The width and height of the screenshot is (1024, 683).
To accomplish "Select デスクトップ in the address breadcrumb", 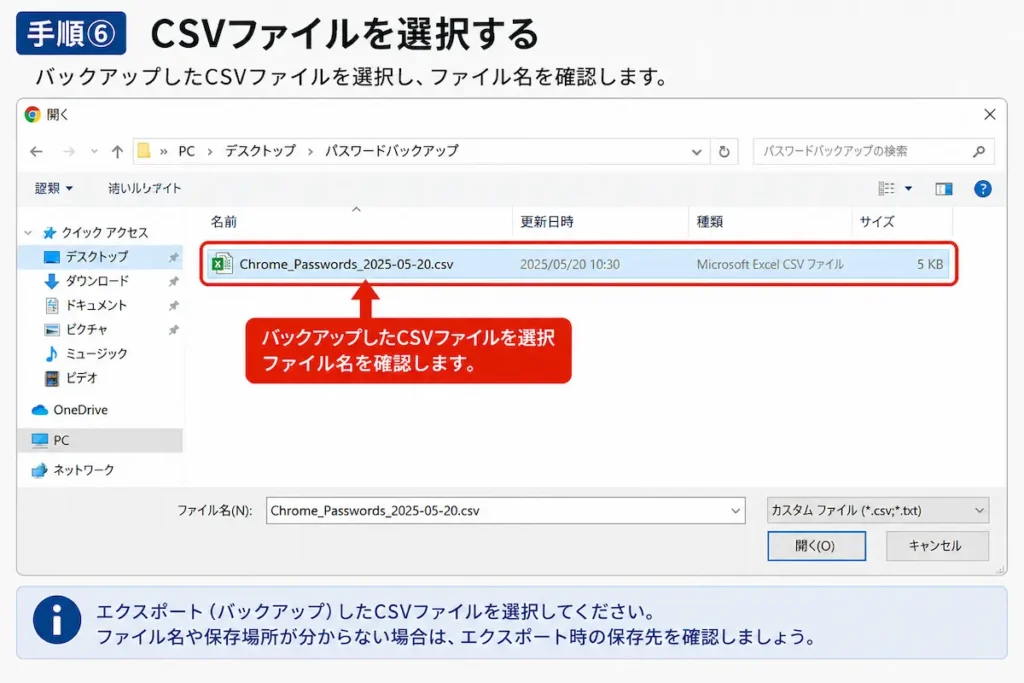I will click(x=261, y=151).
